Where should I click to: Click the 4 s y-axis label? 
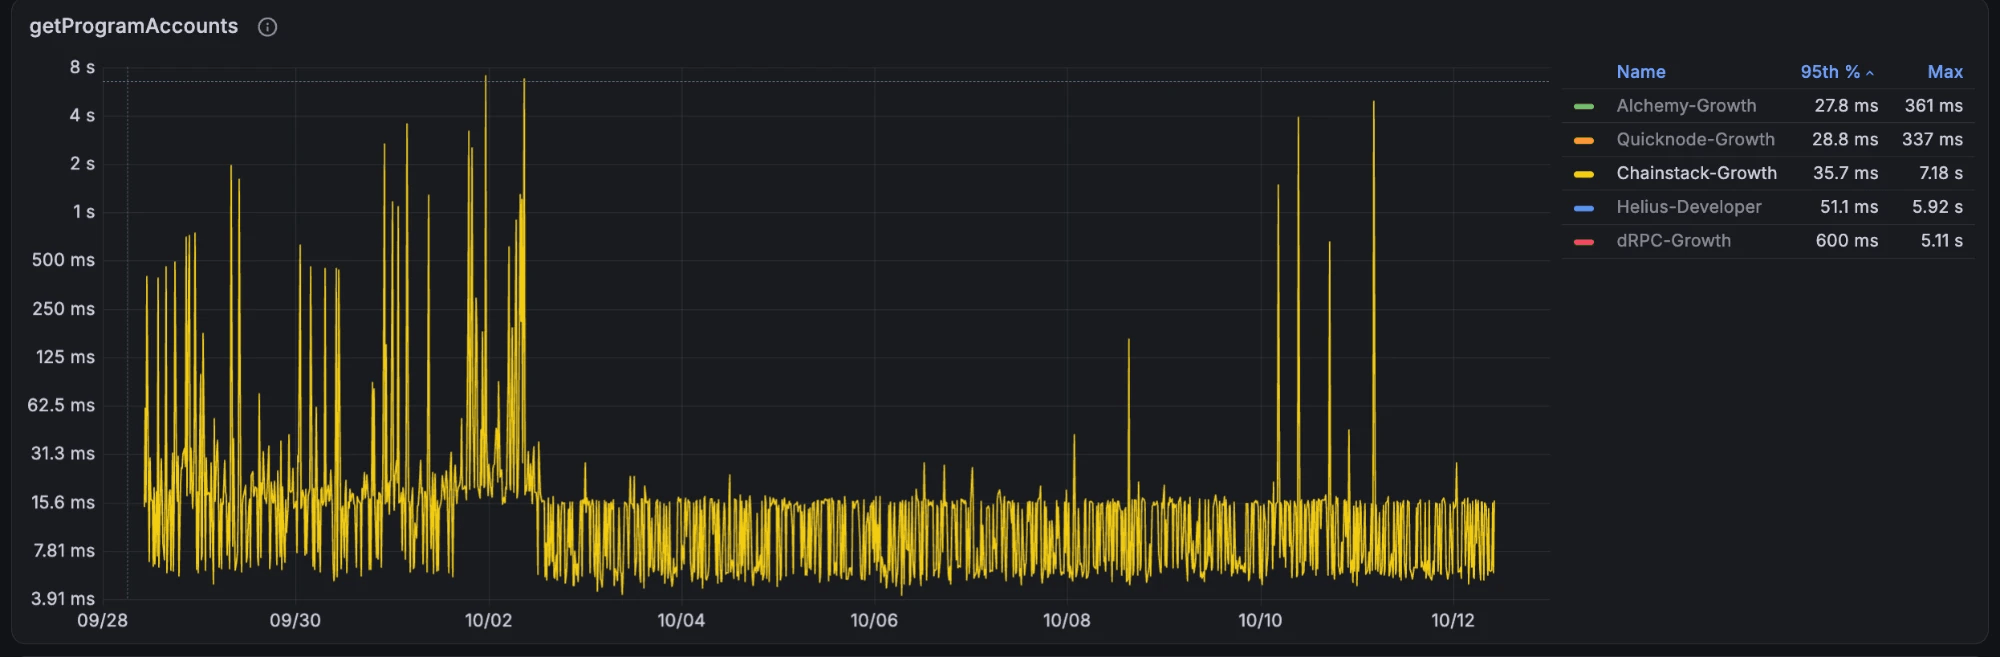(82, 115)
